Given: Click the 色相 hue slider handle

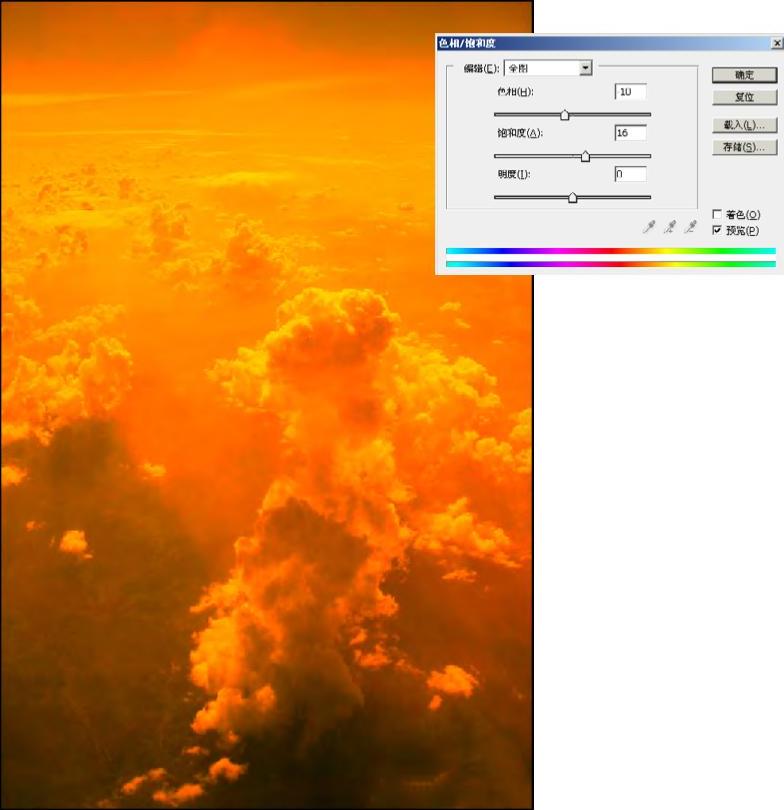Looking at the screenshot, I should [565, 115].
